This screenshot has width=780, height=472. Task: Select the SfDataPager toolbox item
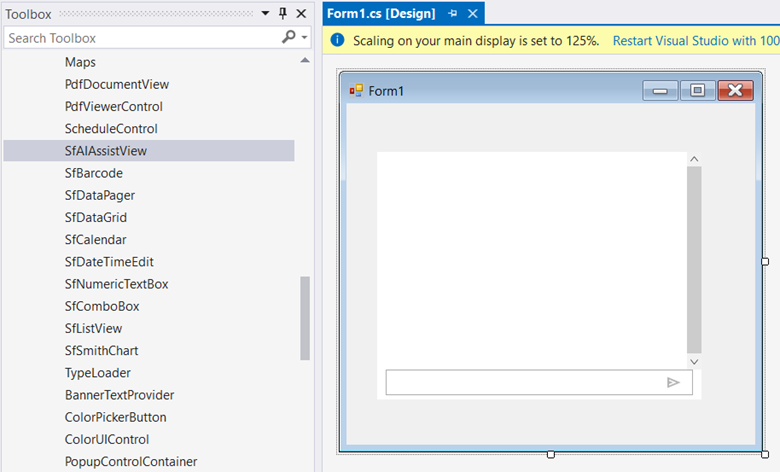click(x=99, y=195)
